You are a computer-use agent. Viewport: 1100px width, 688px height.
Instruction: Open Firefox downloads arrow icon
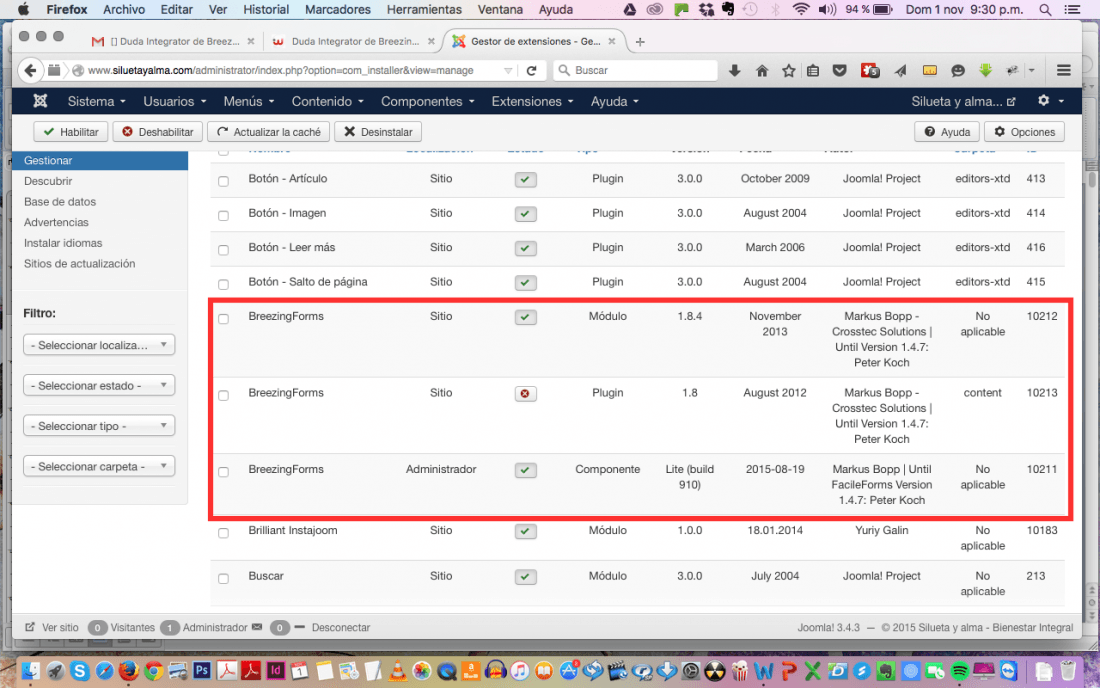[x=735, y=70]
